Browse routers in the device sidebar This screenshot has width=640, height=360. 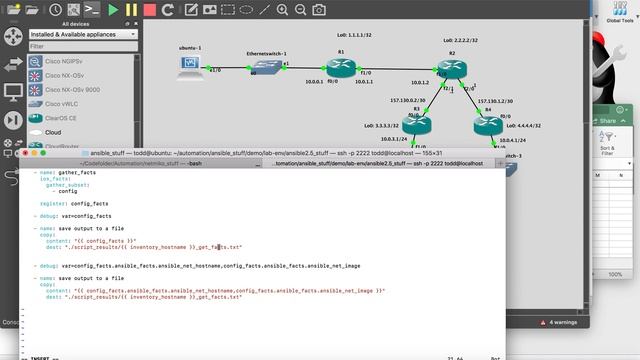point(13,36)
